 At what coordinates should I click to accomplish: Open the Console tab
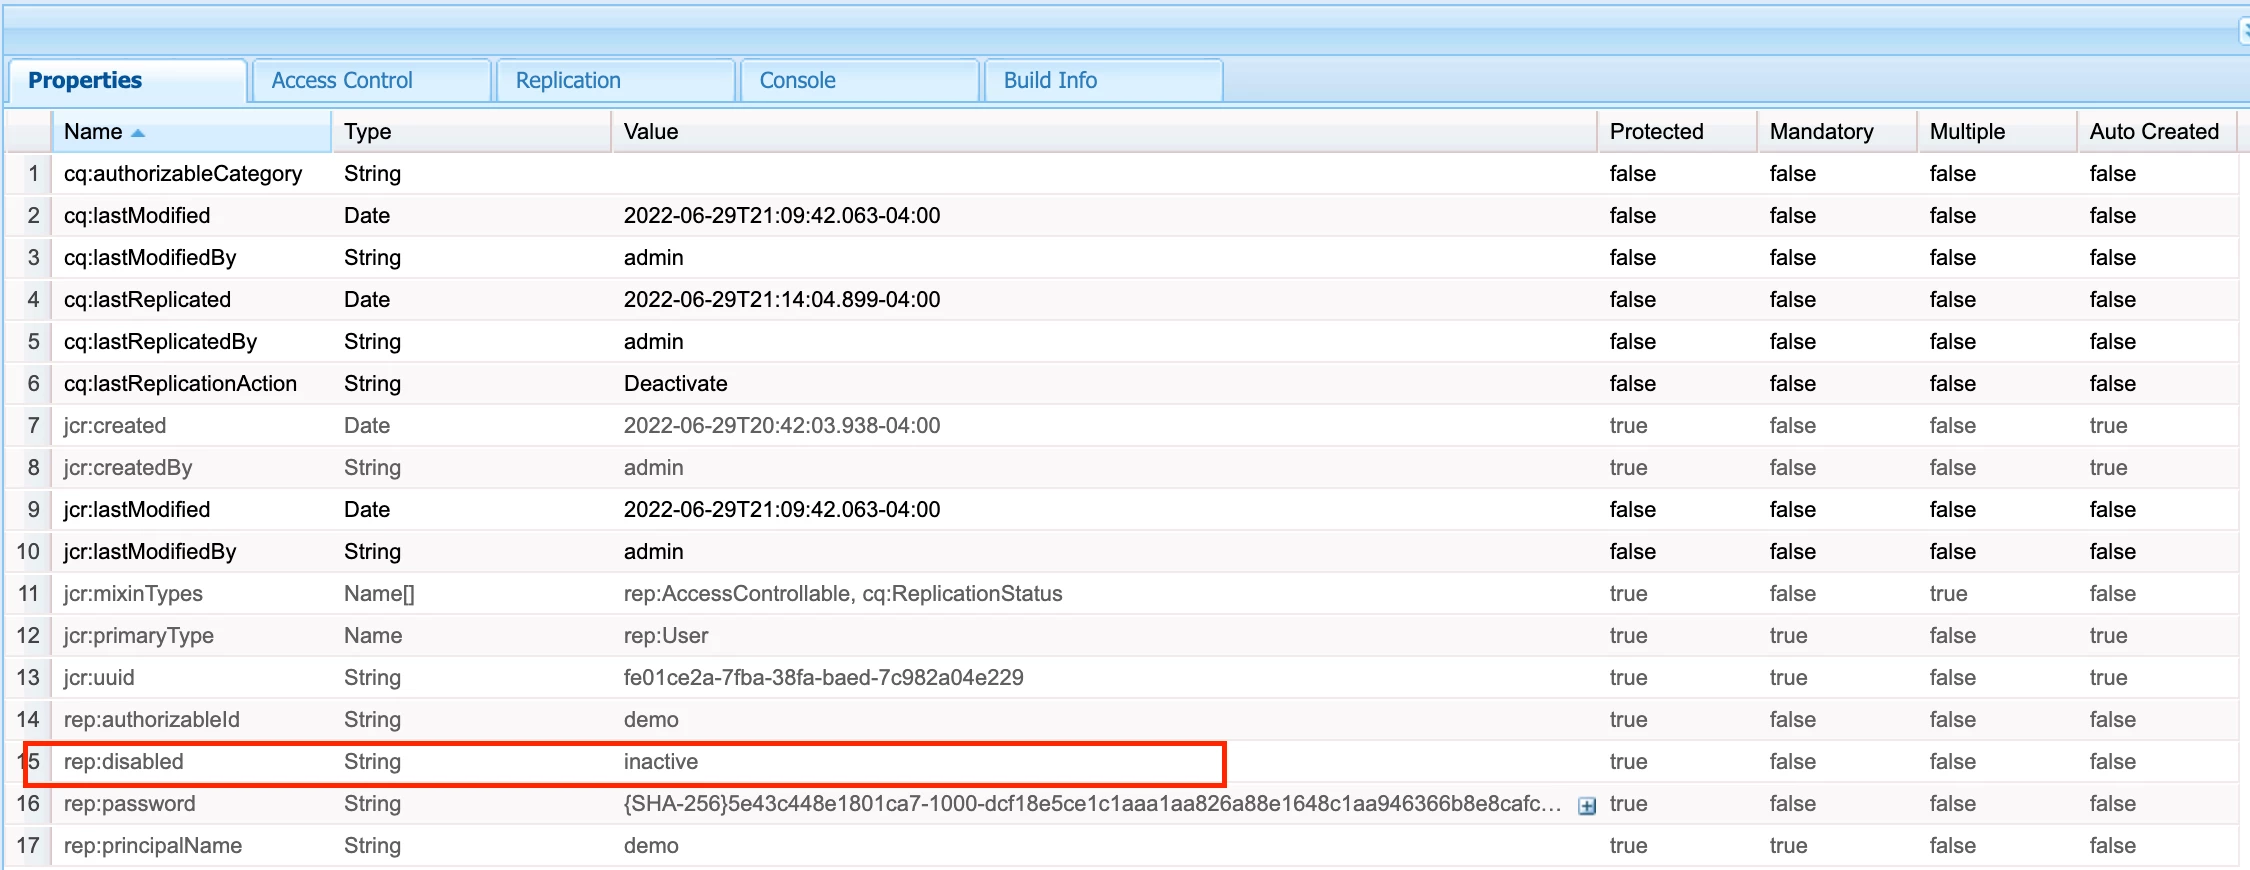tap(859, 80)
